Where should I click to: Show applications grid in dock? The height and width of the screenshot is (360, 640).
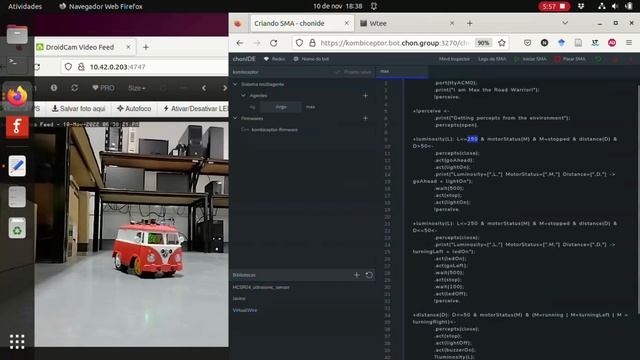(x=17, y=342)
